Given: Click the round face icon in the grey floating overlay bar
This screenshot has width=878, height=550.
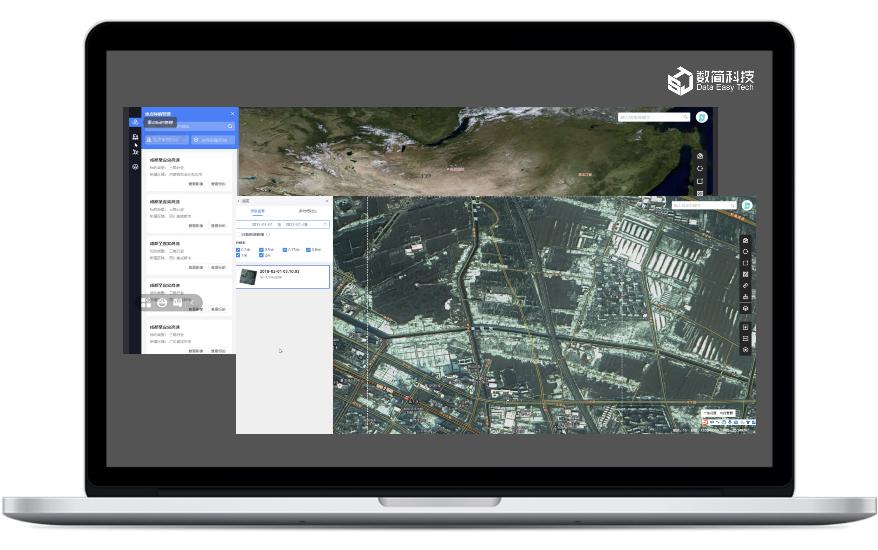Looking at the screenshot, I should coord(162,303).
